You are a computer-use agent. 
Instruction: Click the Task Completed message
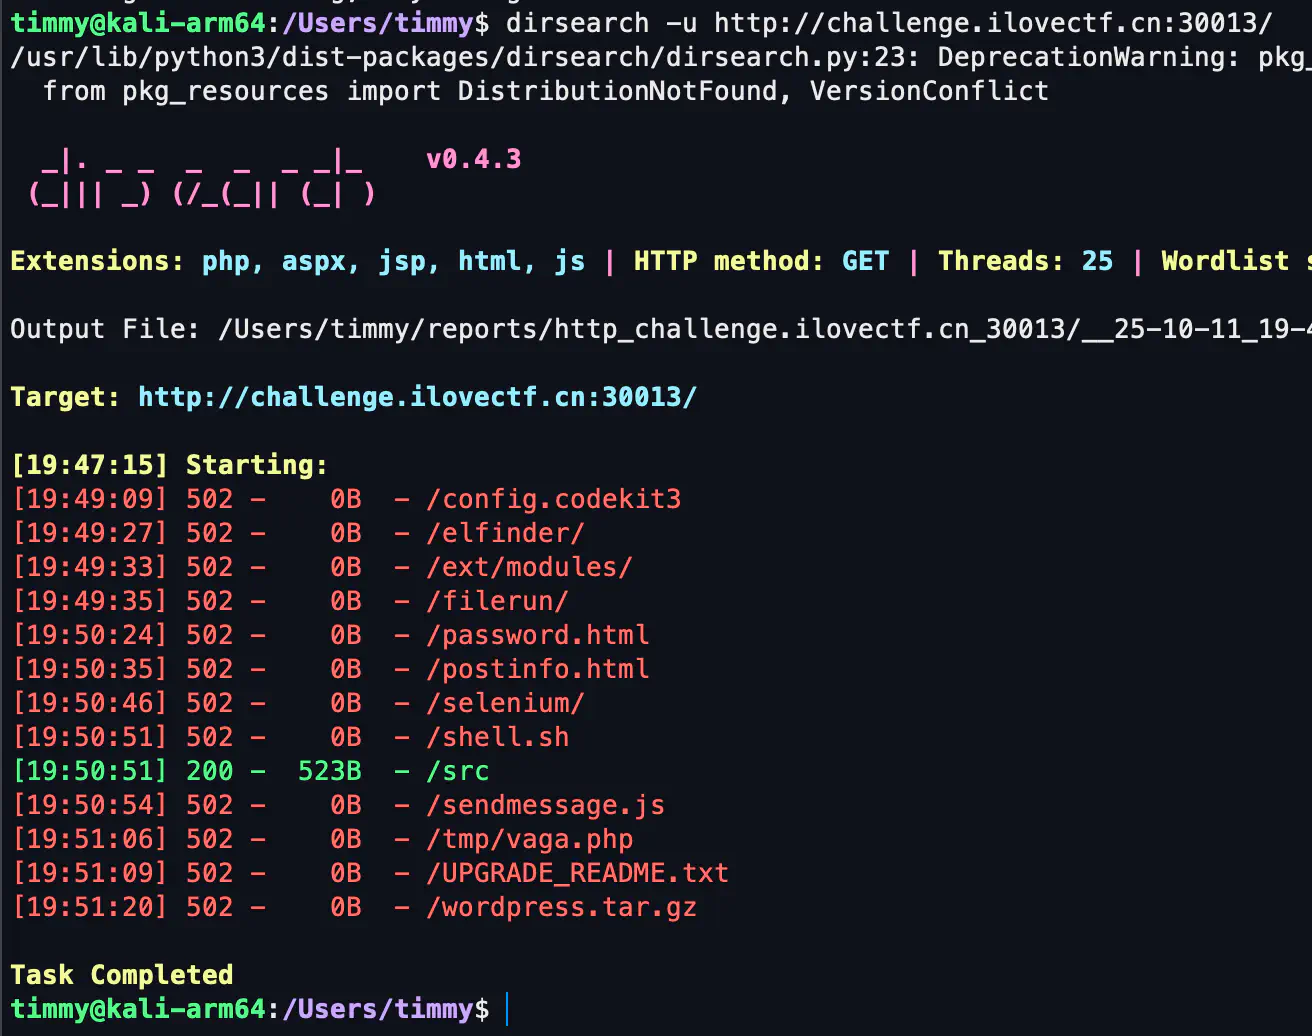(x=121, y=975)
